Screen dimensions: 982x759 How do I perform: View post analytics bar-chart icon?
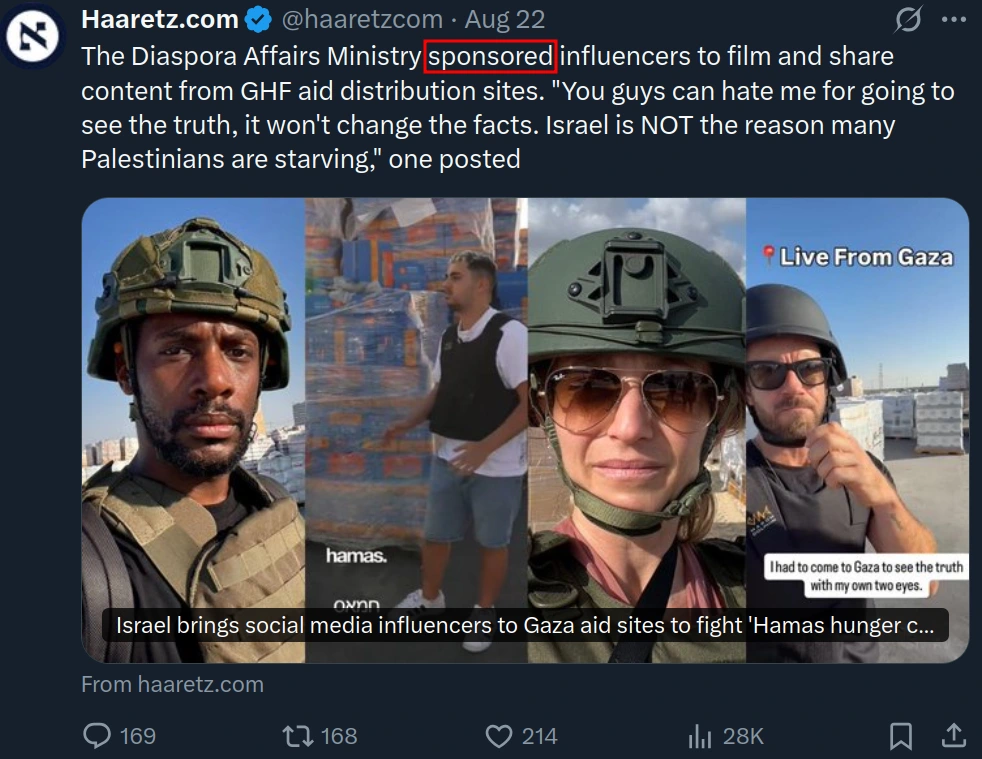click(x=699, y=736)
